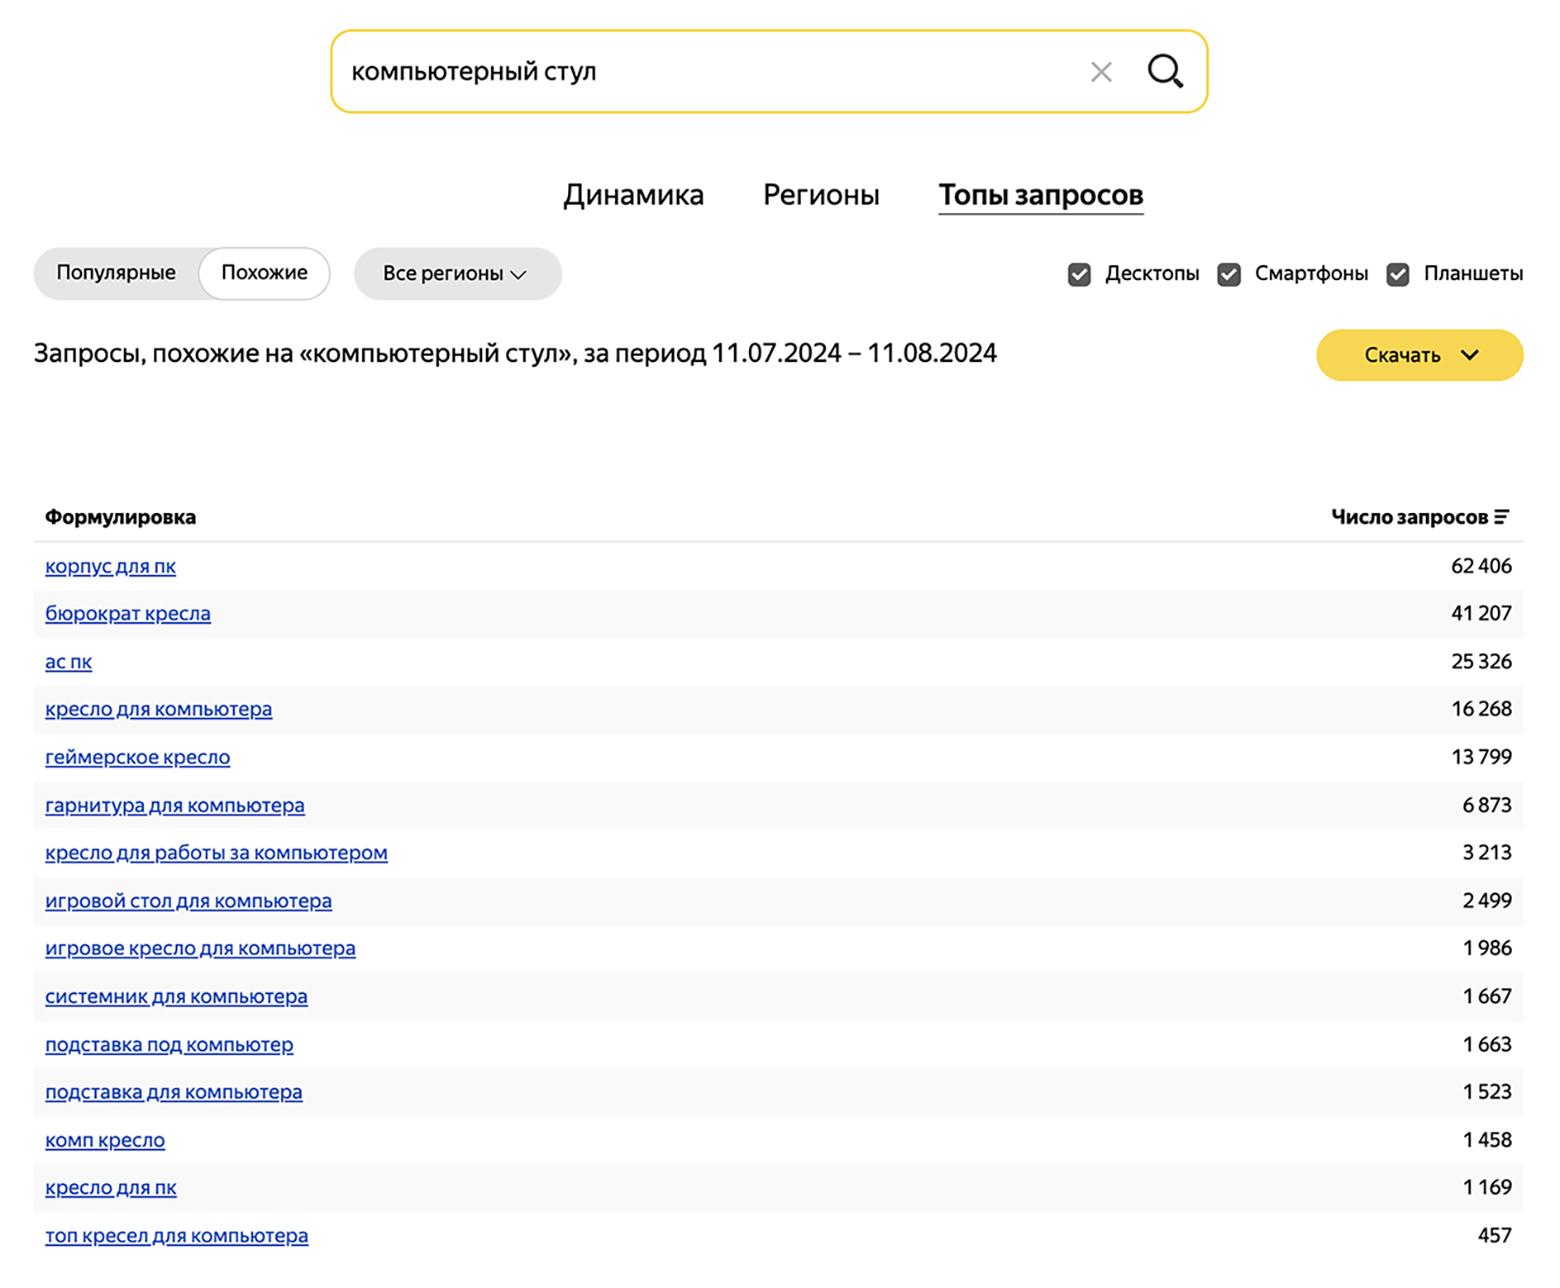
Task: Uncheck the Смартфоны checkbox
Action: tap(1229, 274)
